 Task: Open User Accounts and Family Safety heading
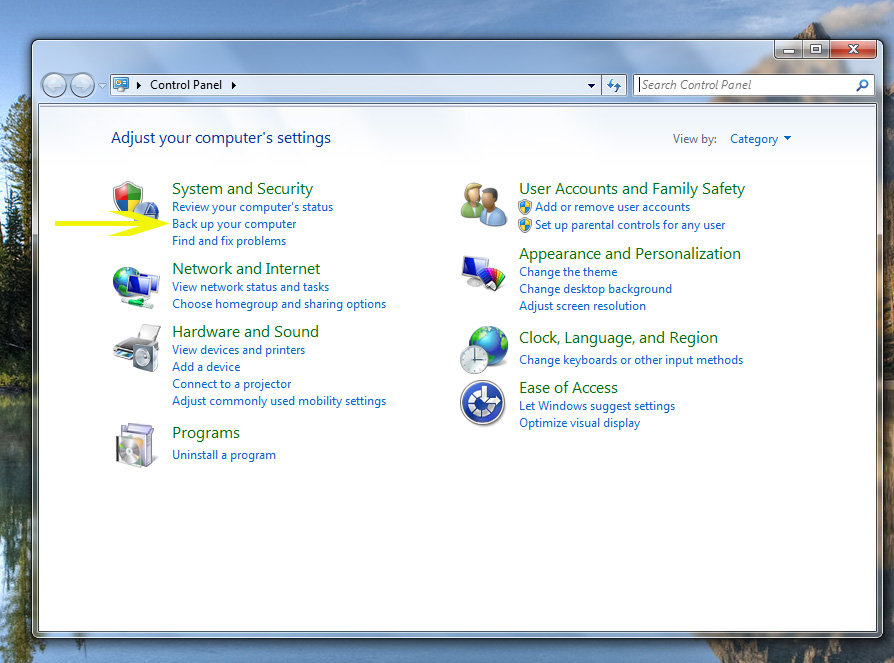(632, 189)
